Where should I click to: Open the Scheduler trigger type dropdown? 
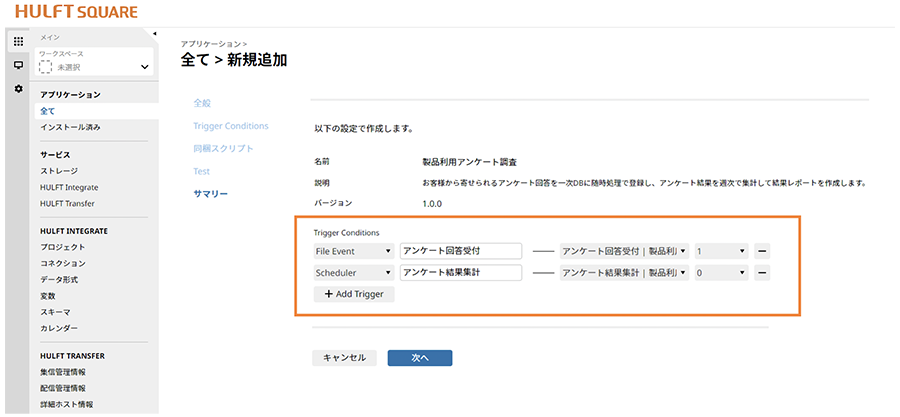click(352, 272)
